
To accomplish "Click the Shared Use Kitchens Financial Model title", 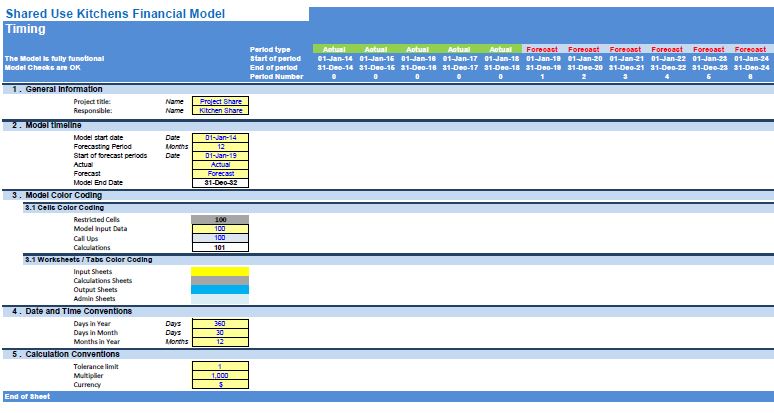I will click(116, 14).
